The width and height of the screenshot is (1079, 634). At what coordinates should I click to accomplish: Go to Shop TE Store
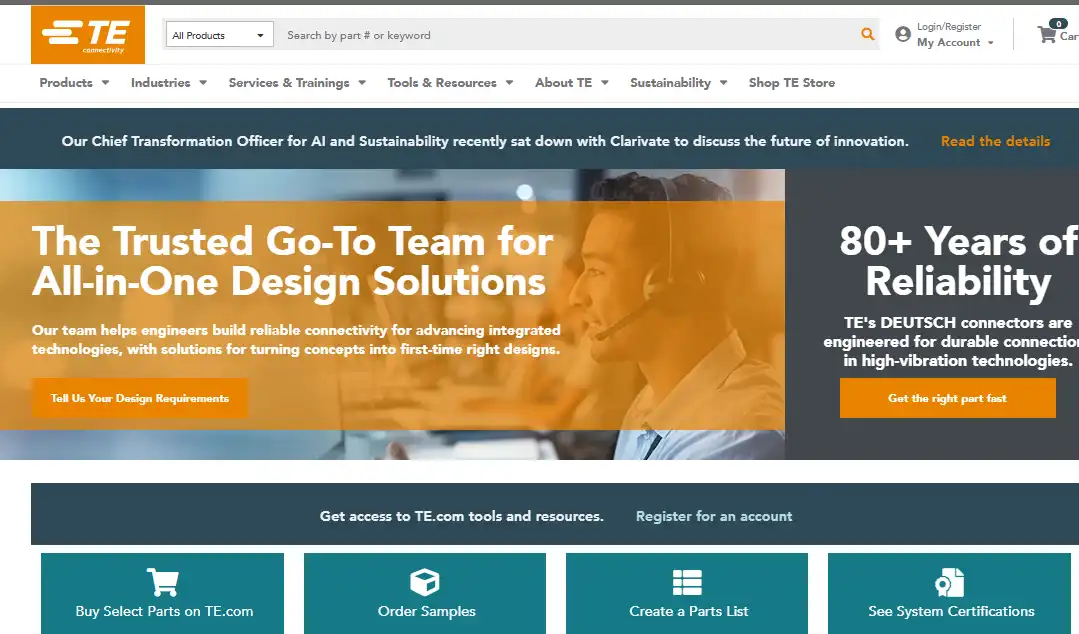792,83
